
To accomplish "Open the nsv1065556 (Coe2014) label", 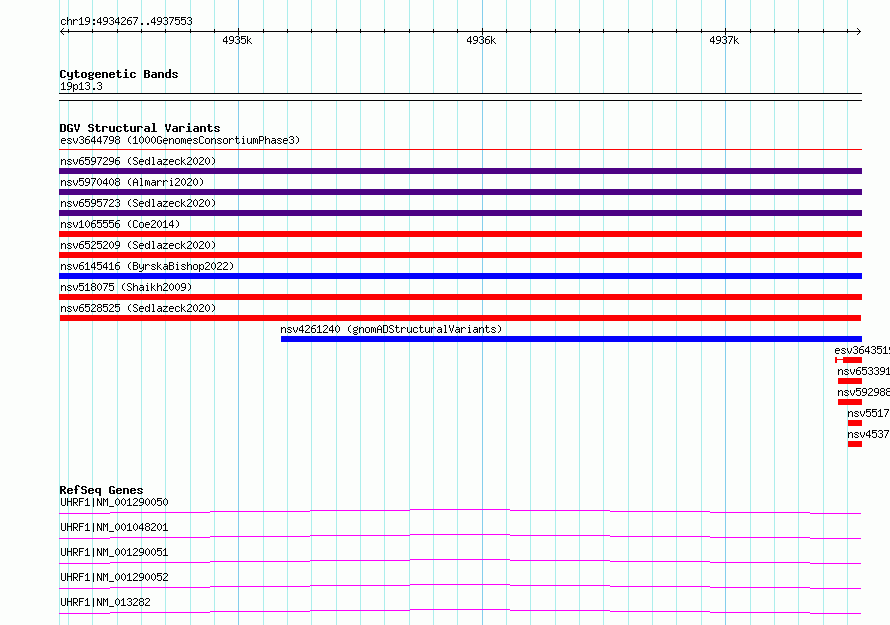I will pos(120,224).
